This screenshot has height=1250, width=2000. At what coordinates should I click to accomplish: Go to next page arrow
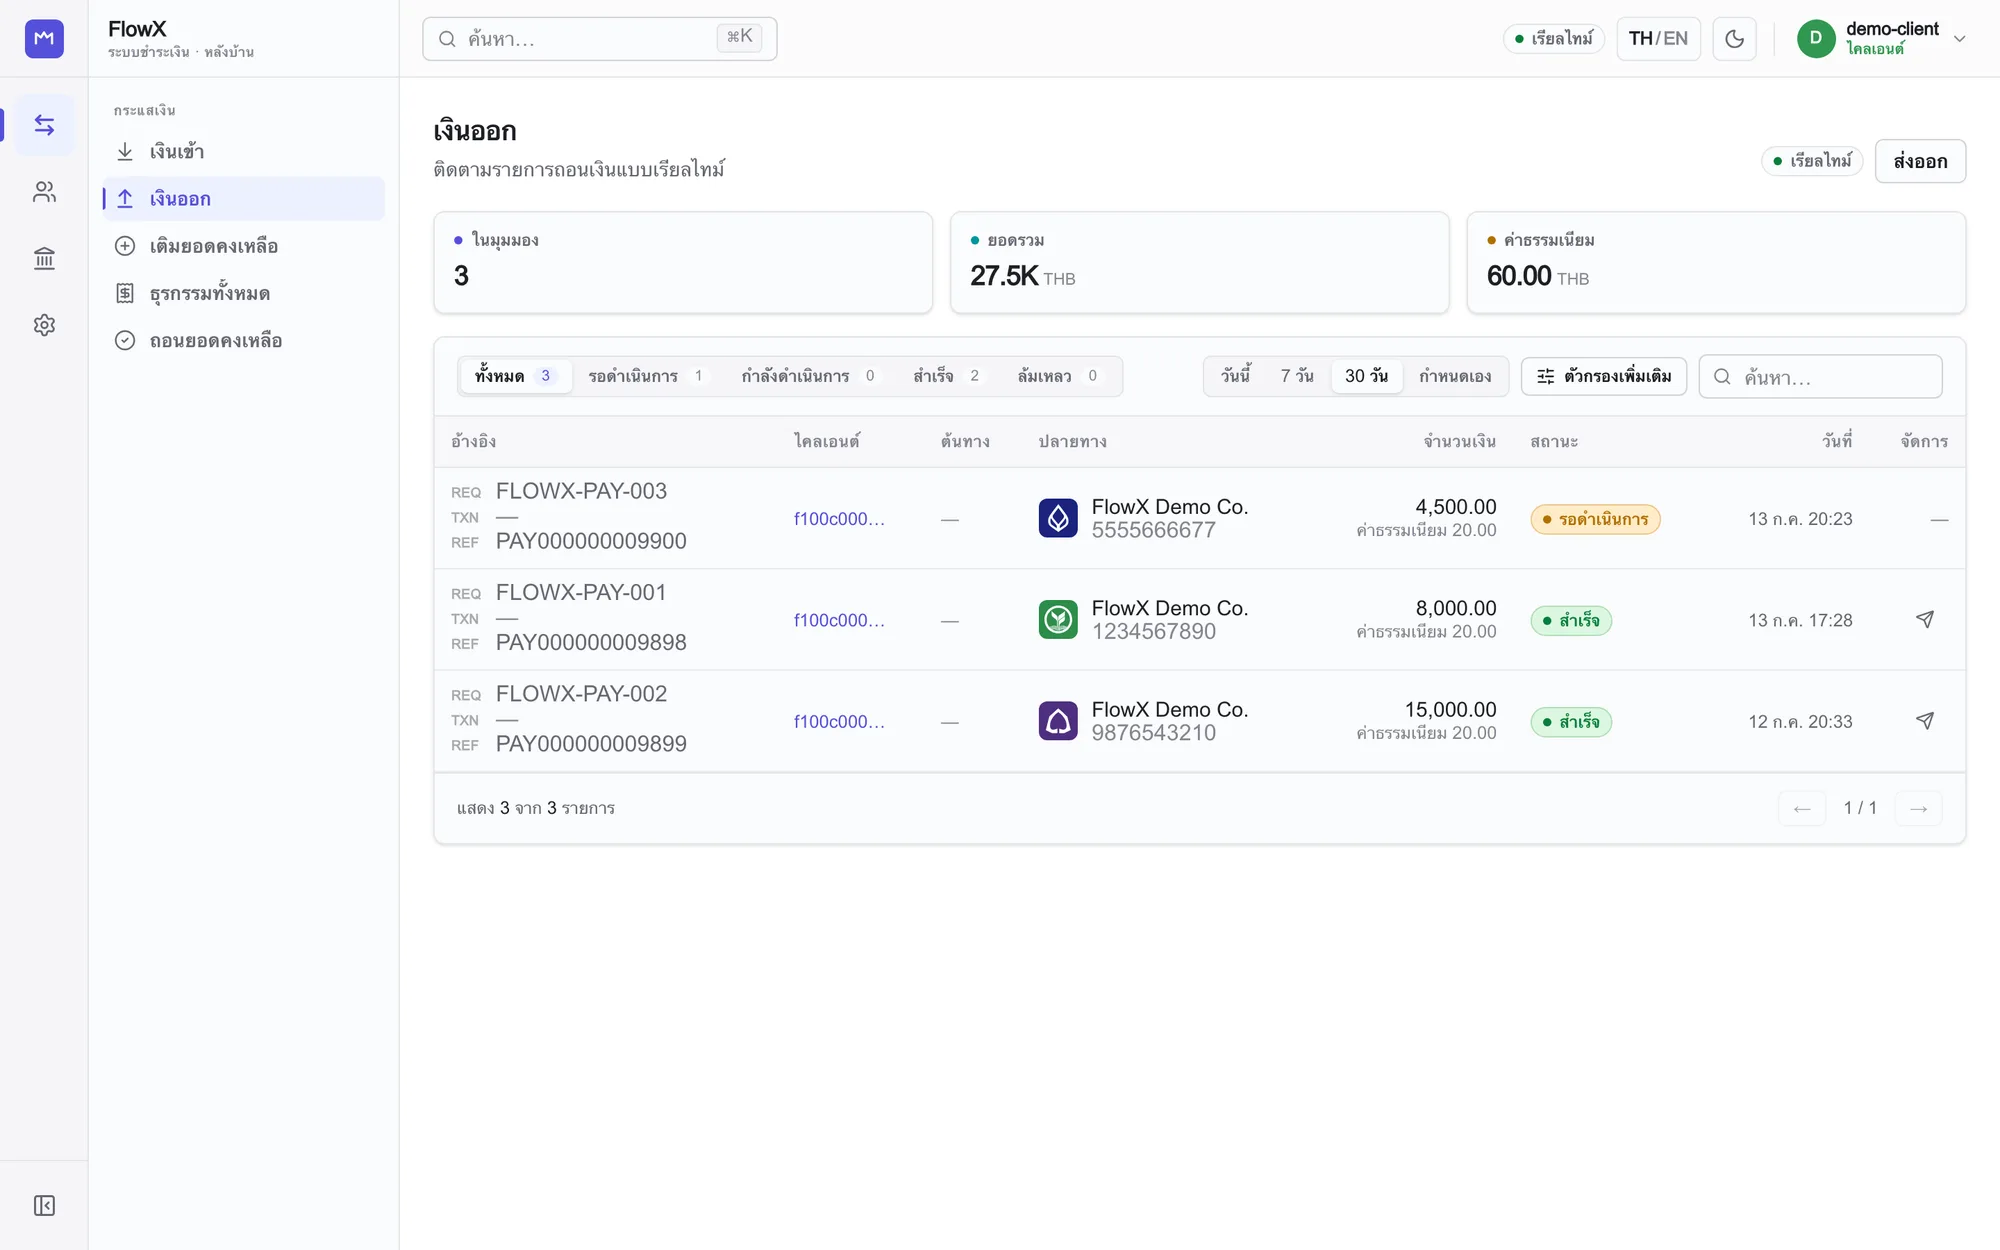[x=1918, y=808]
